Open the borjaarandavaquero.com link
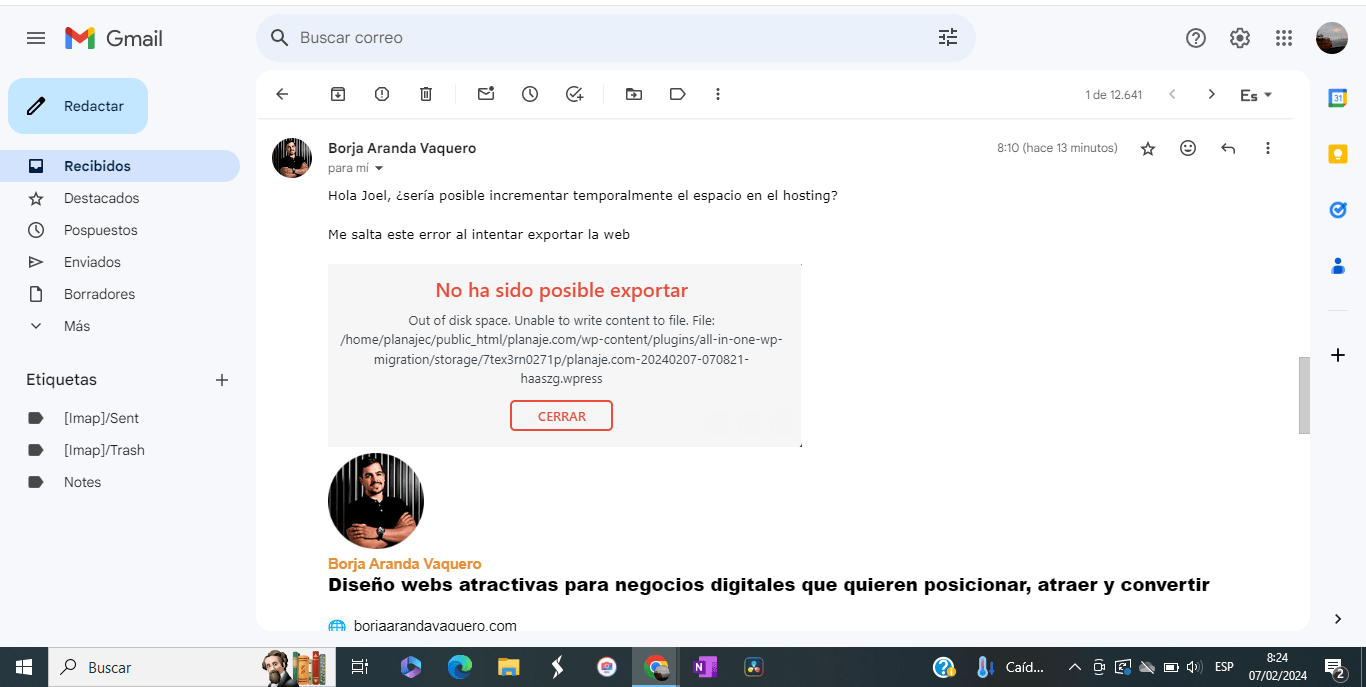Image resolution: width=1366 pixels, height=687 pixels. click(x=435, y=626)
